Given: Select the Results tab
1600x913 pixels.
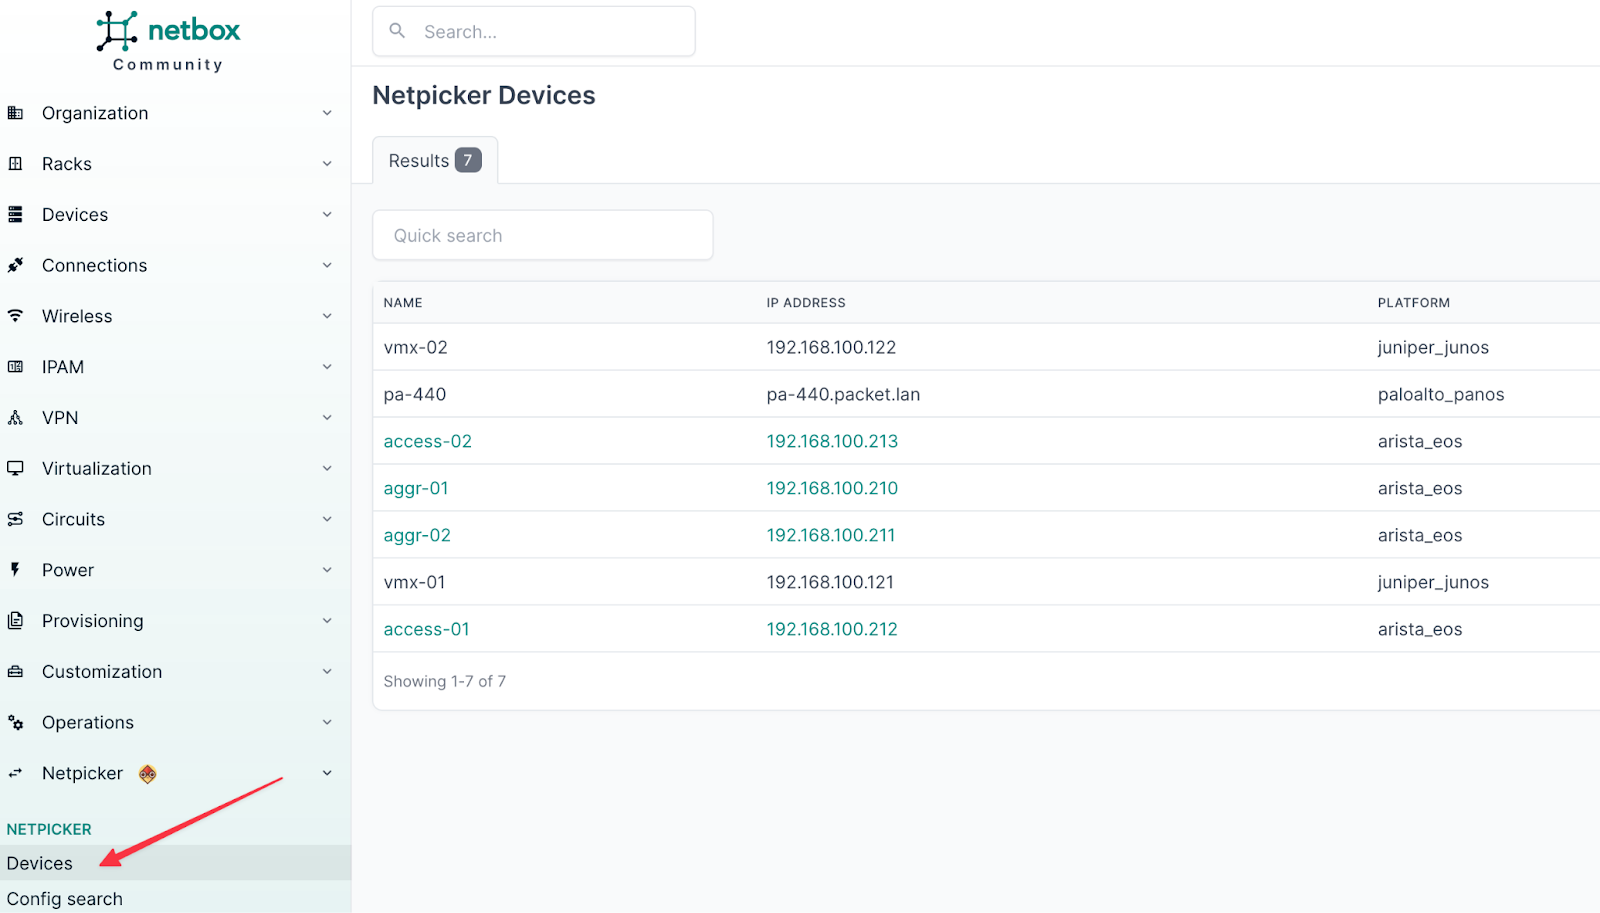Looking at the screenshot, I should pyautogui.click(x=435, y=160).
